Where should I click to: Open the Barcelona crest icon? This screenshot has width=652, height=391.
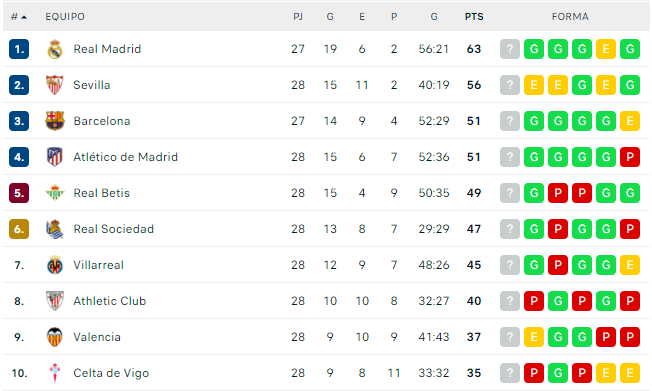coord(54,121)
